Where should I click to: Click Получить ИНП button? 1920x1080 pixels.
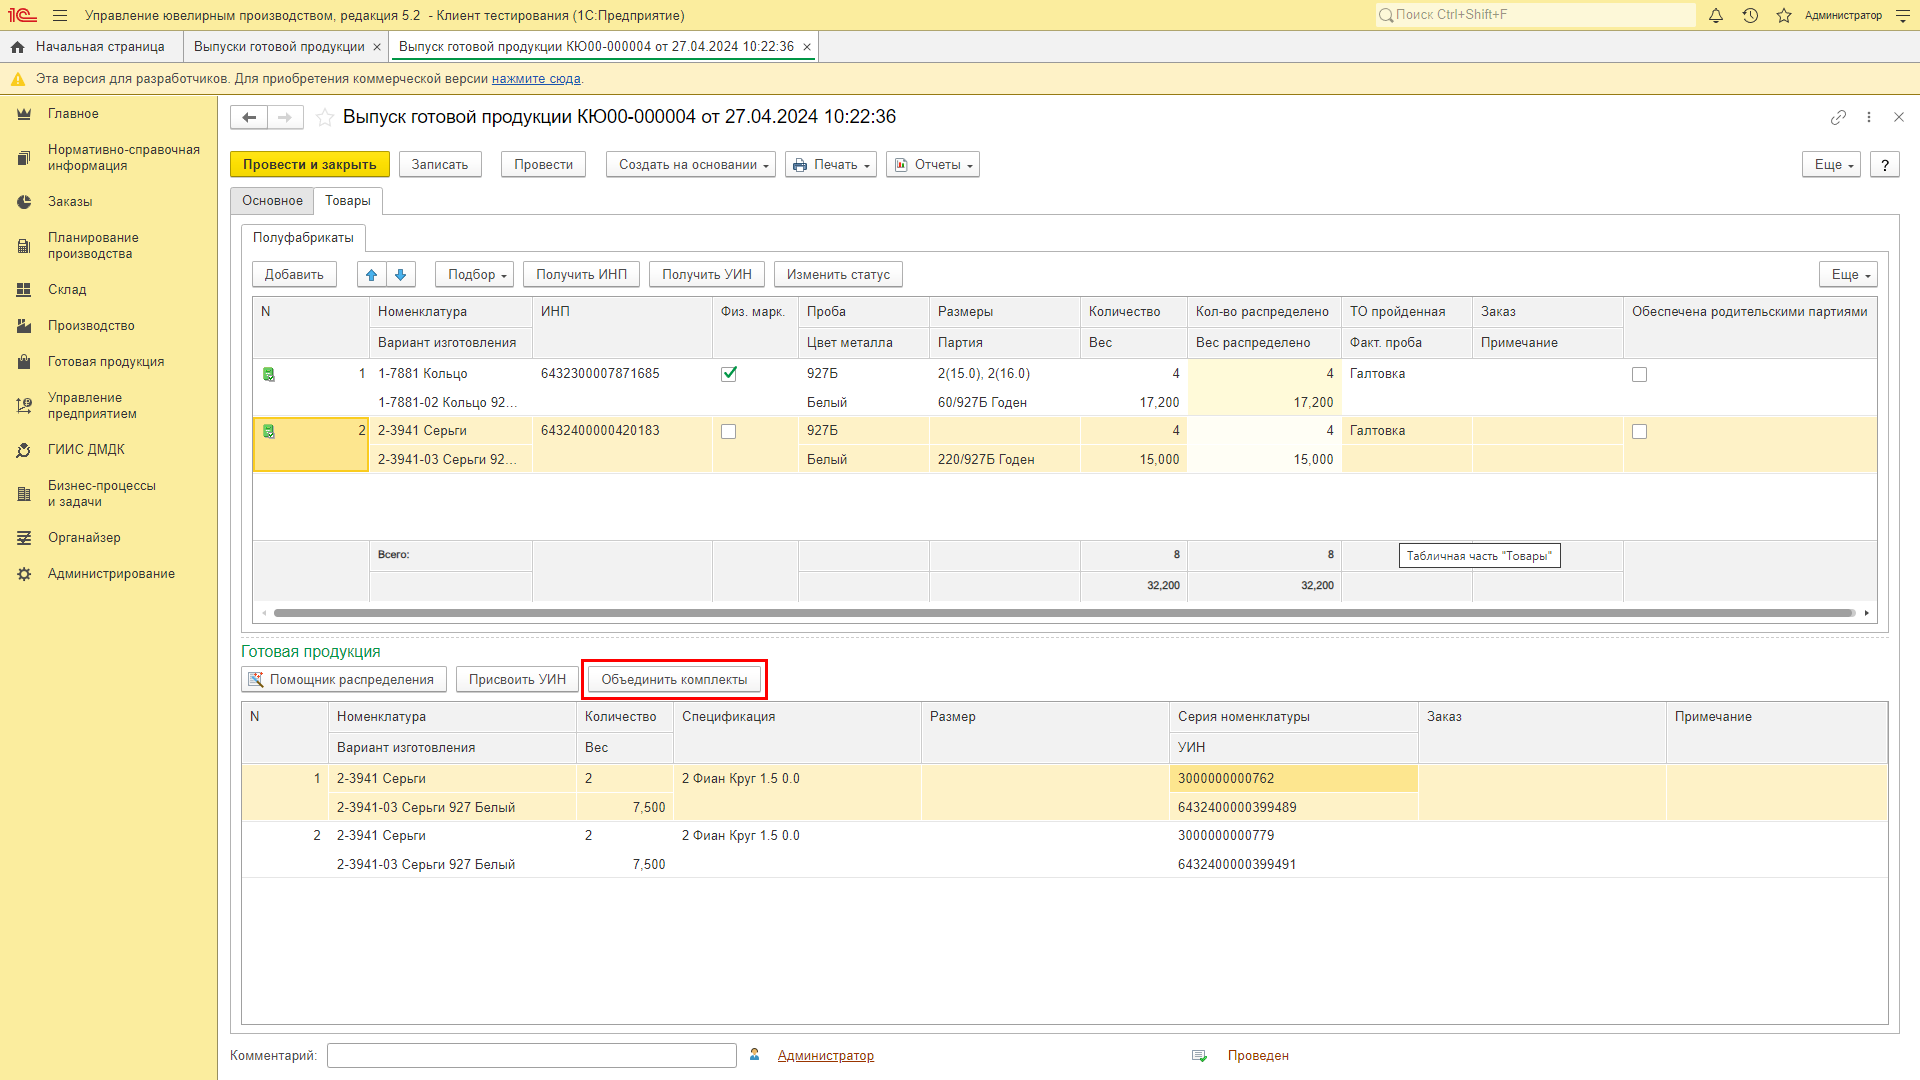pos(582,274)
